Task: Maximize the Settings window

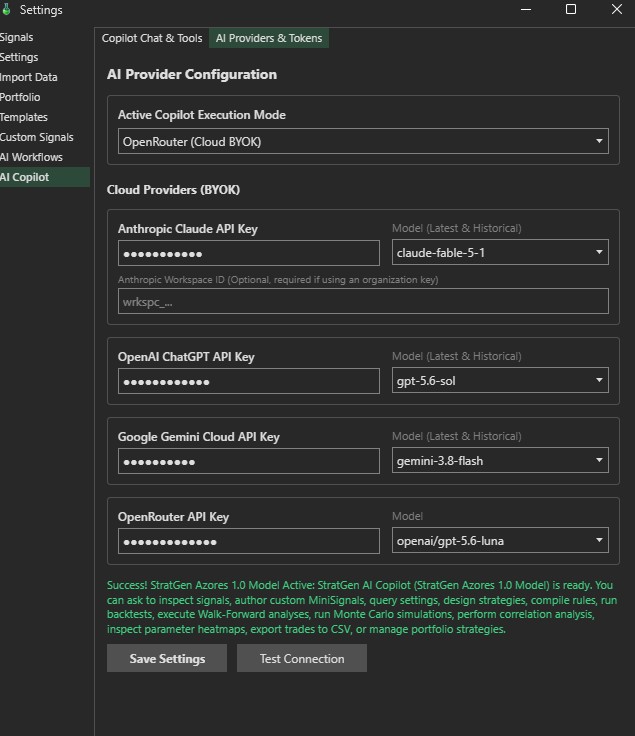Action: [571, 9]
